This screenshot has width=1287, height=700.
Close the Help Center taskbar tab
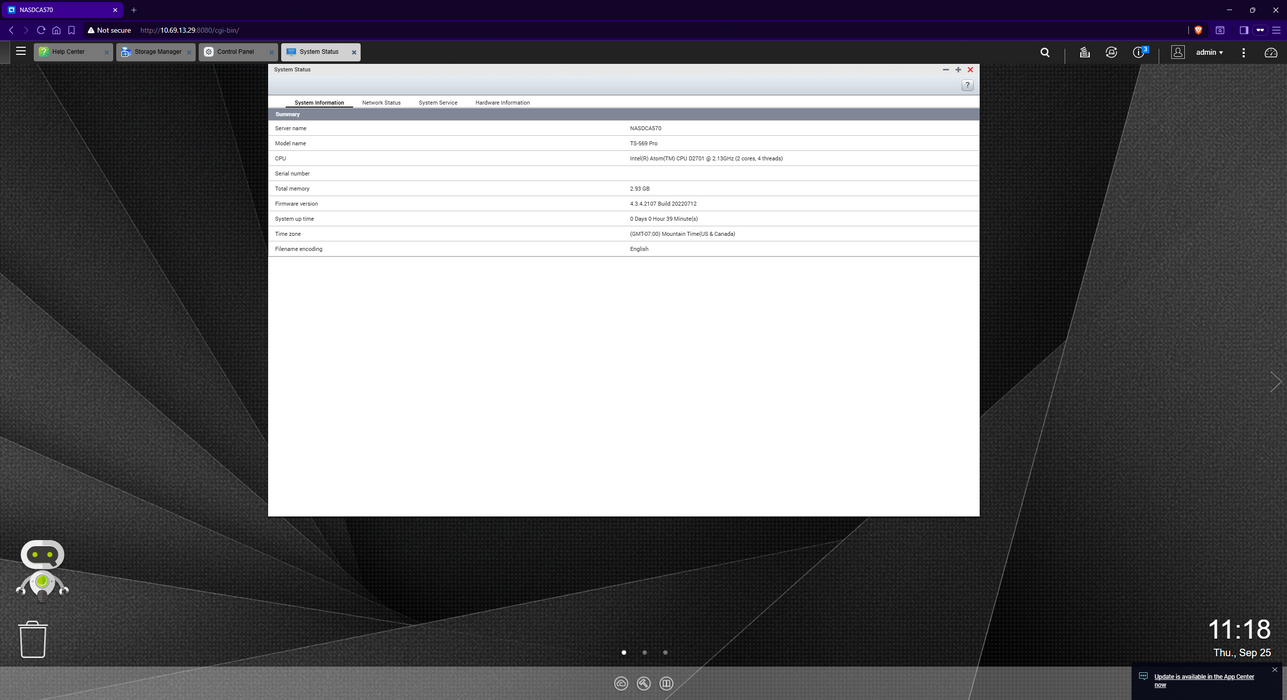pos(107,52)
